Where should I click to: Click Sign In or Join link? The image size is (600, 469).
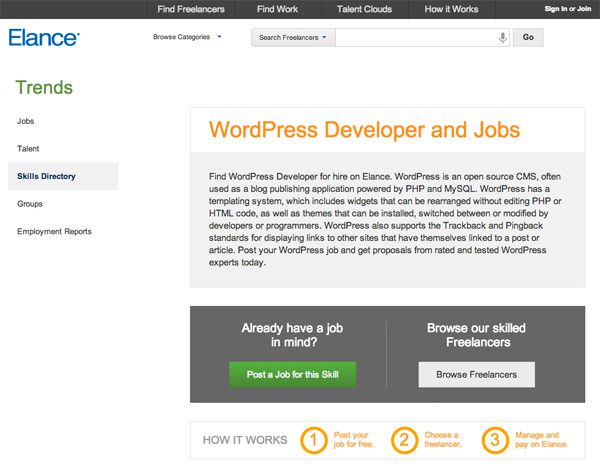(568, 9)
